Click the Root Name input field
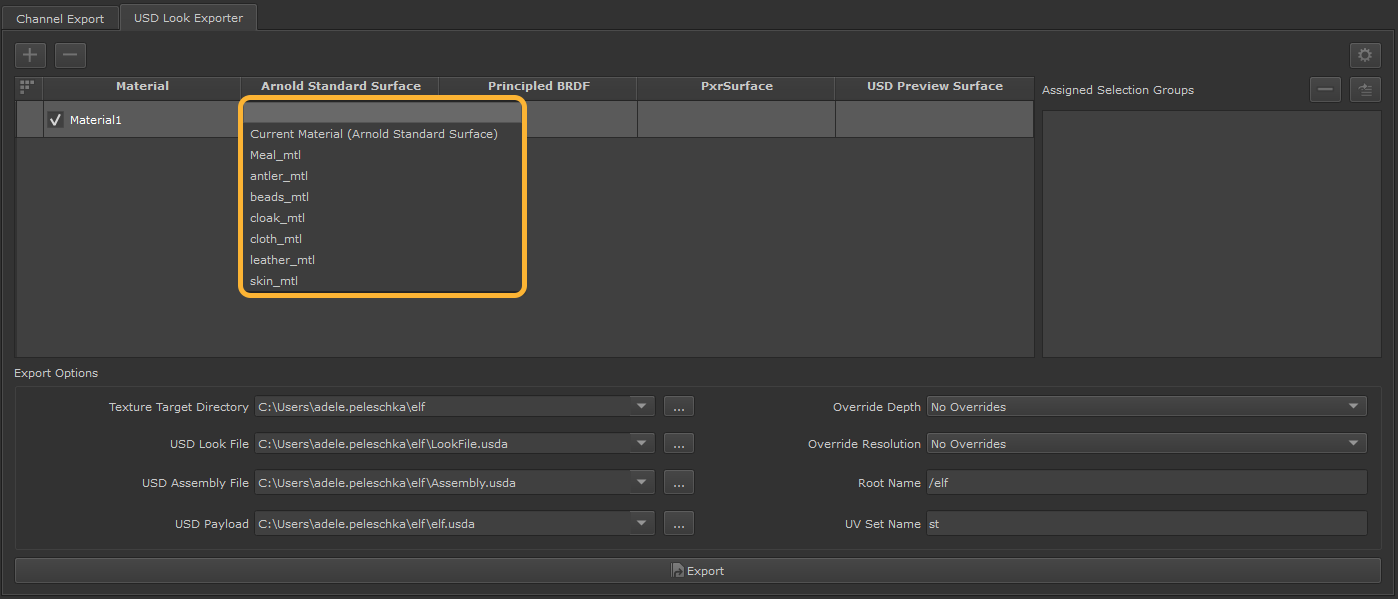 click(1146, 483)
